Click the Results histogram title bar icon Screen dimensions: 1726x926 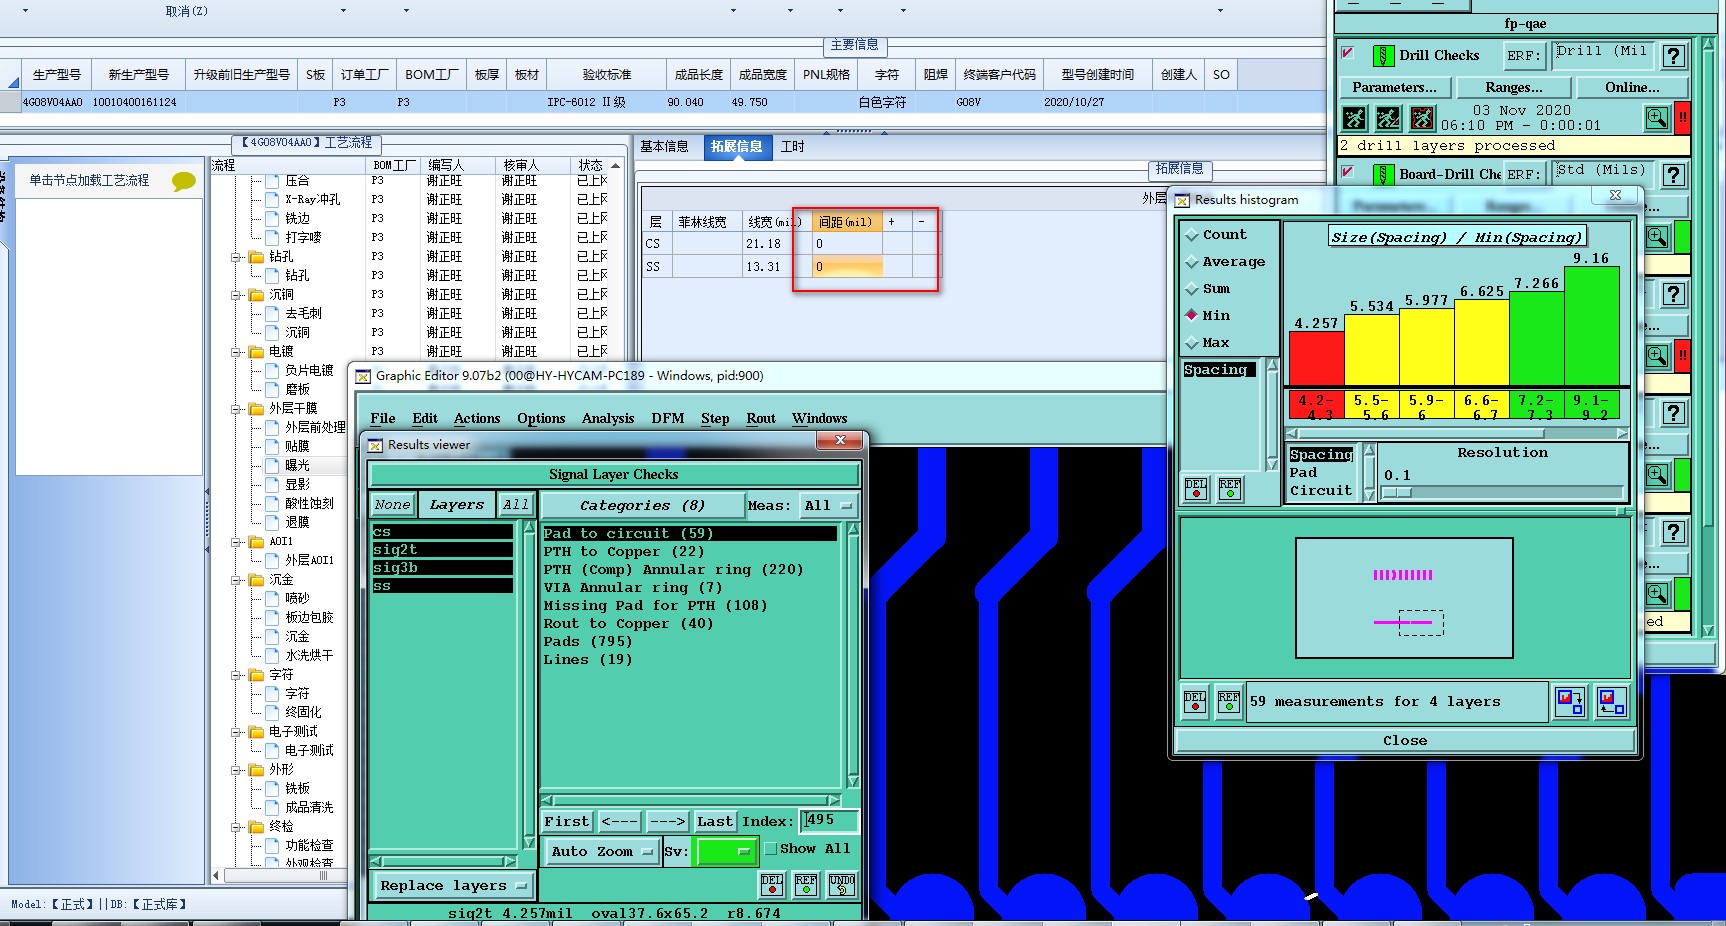tap(1182, 200)
